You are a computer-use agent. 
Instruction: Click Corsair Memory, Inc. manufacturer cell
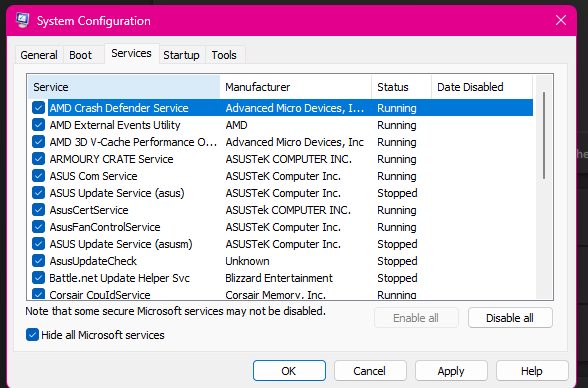pyautogui.click(x=275, y=295)
